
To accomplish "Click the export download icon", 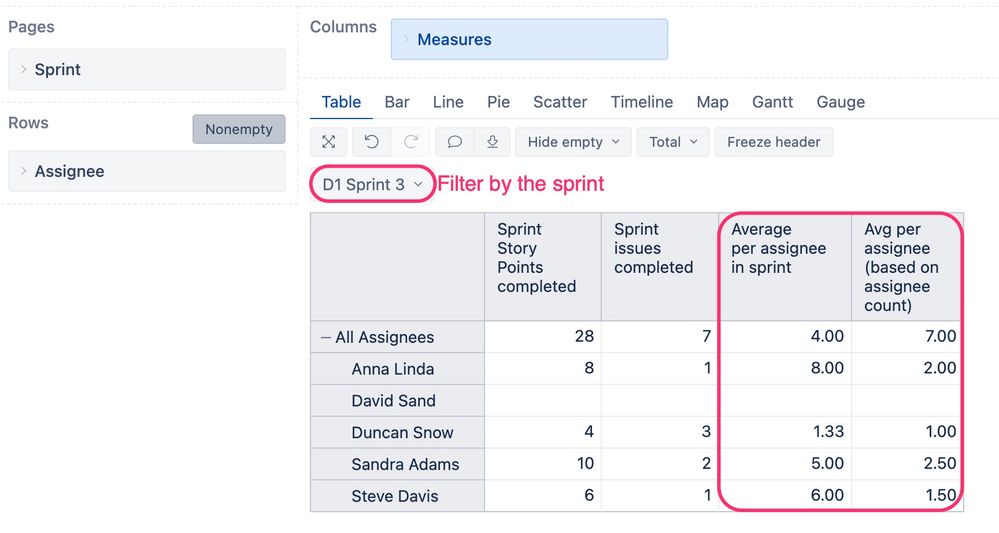I will pyautogui.click(x=492, y=142).
